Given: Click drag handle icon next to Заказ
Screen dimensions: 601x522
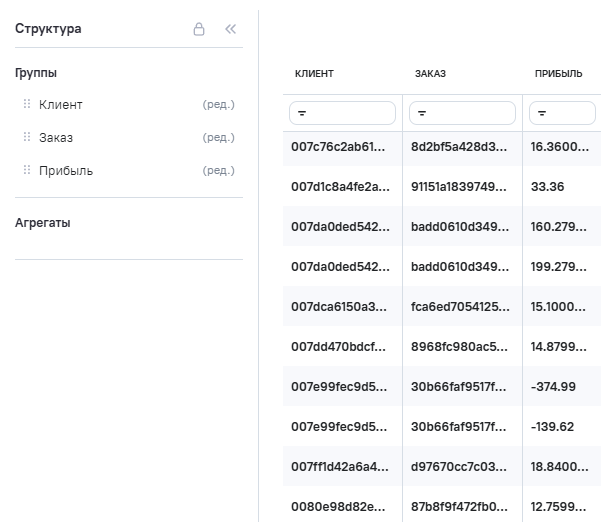Looking at the screenshot, I should tap(27, 138).
